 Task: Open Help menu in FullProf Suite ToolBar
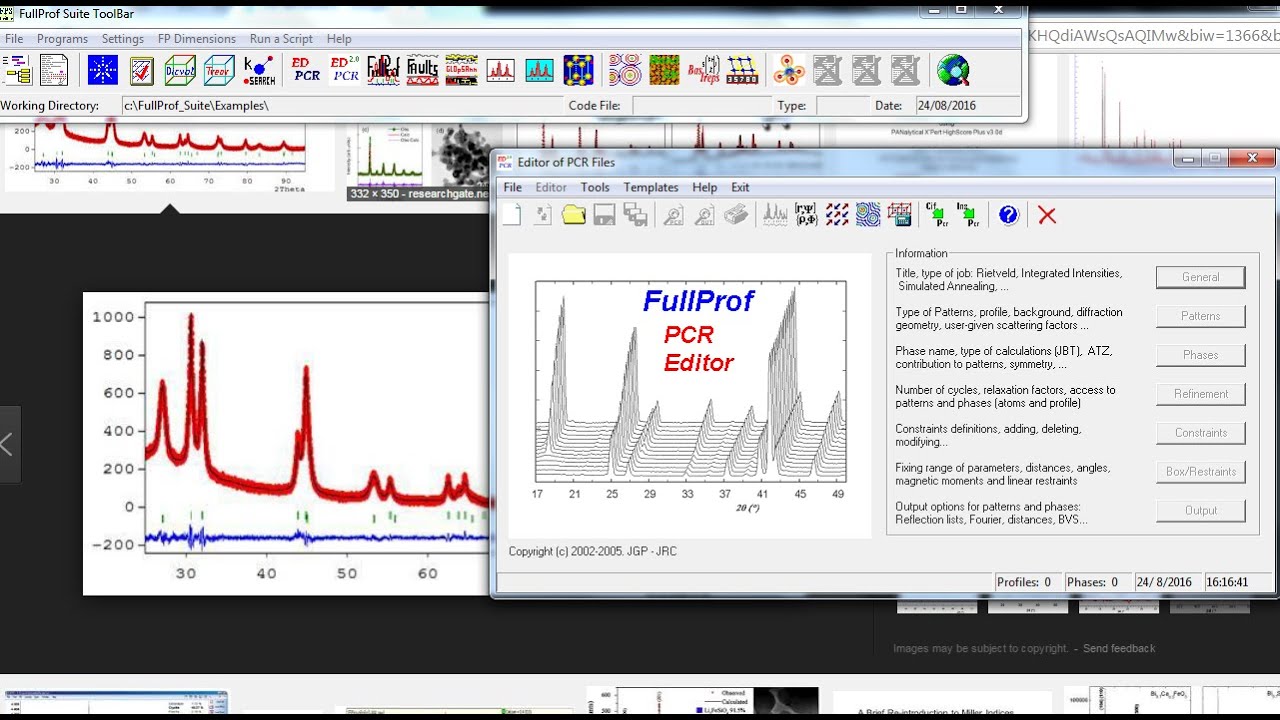click(x=339, y=39)
